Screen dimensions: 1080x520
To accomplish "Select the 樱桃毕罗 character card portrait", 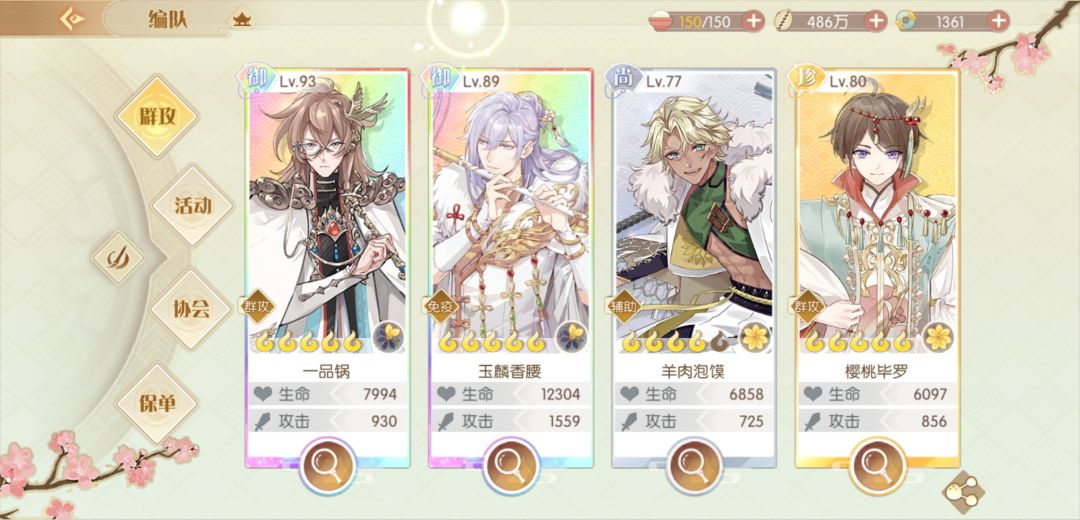I will click(878, 211).
